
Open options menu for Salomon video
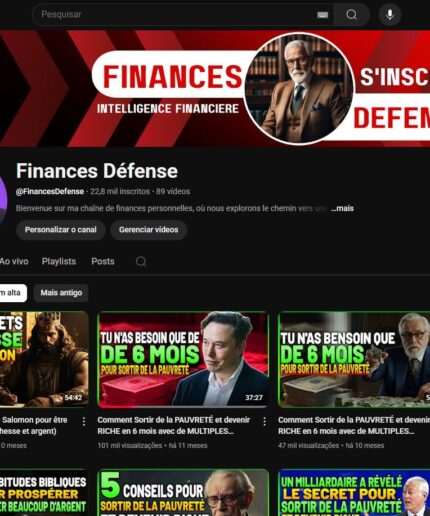[x=84, y=422]
